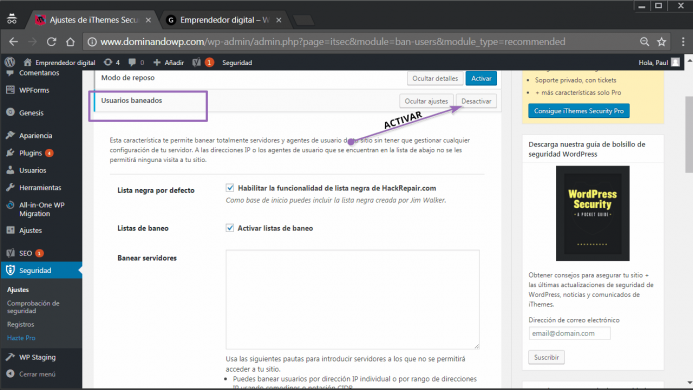Image resolution: width=693 pixels, height=390 pixels.
Task: Click Activar for Modo de reposo
Action: pos(481,78)
